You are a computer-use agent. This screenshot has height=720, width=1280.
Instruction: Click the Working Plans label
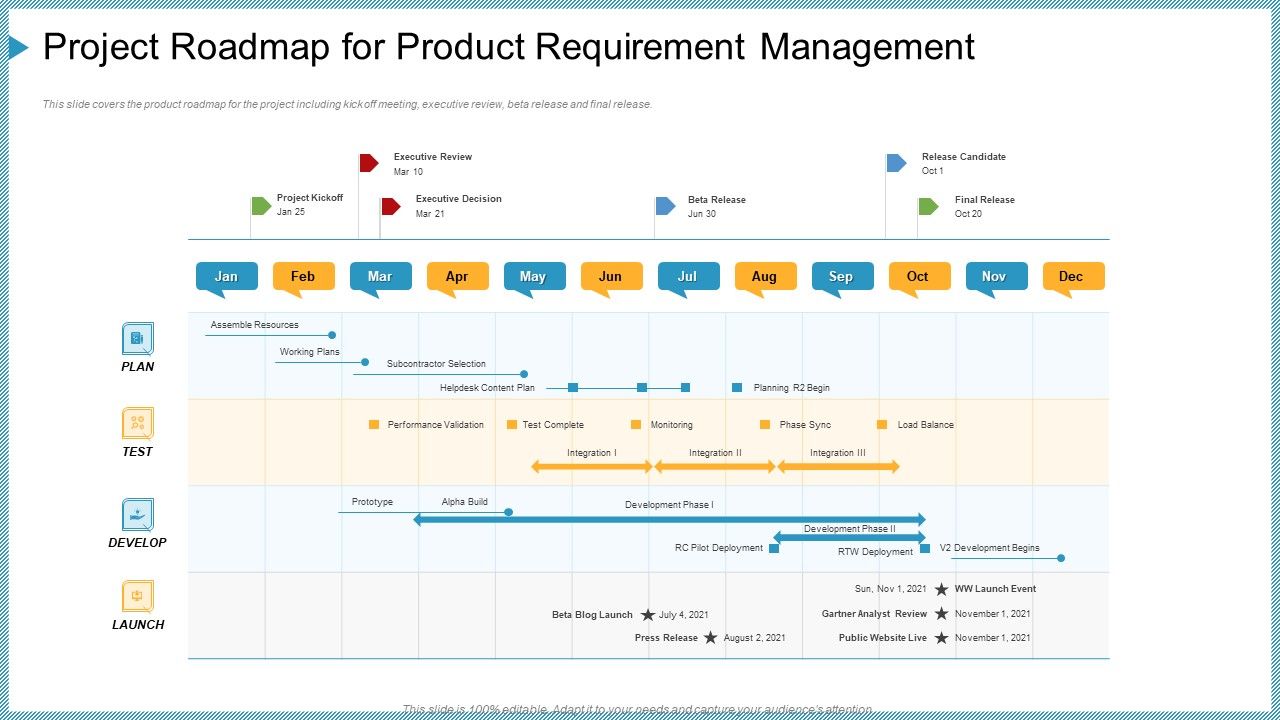310,352
